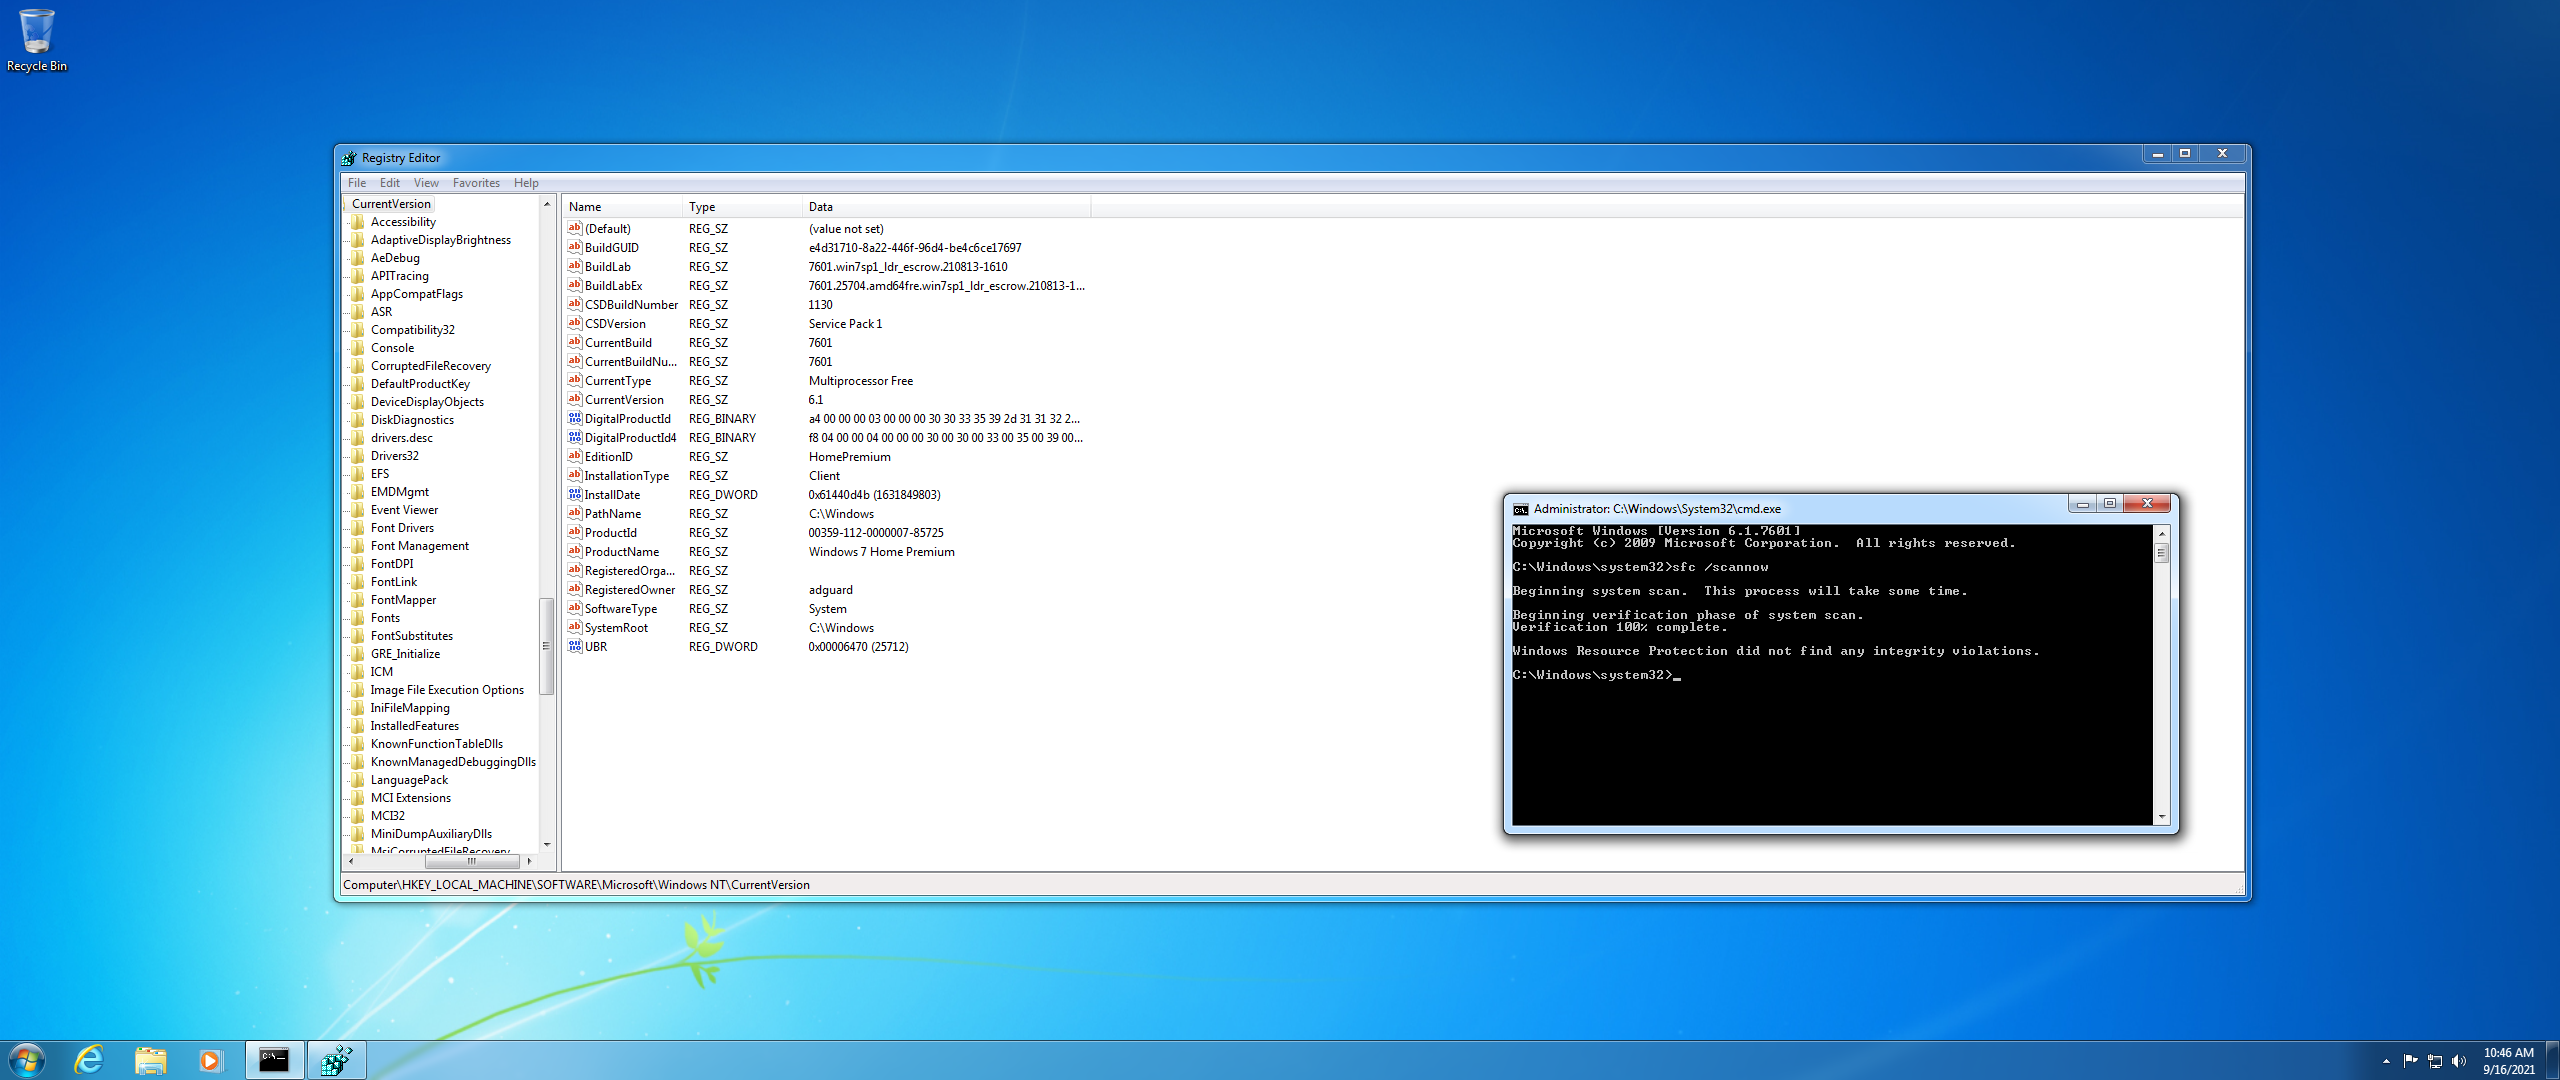Open Windows Explorer from the taskbar
The image size is (2560, 1080).
150,1060
